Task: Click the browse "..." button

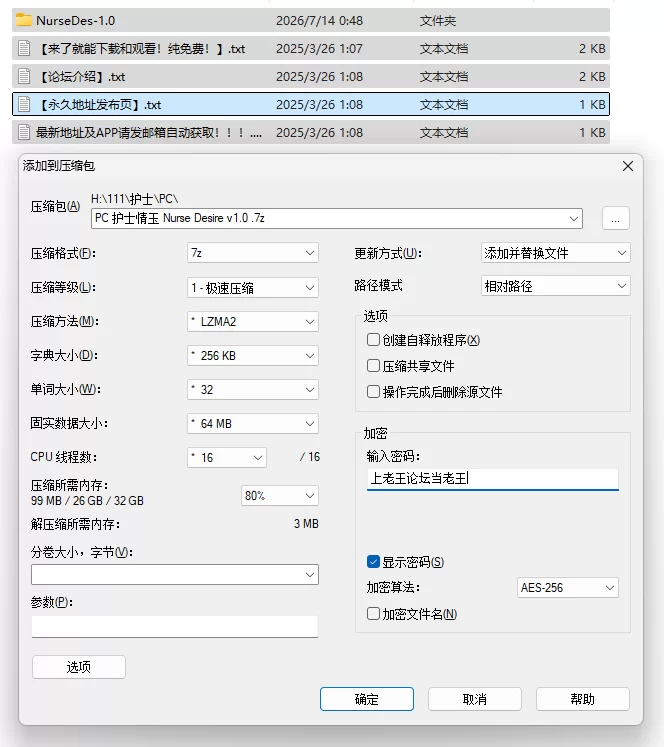Action: point(615,218)
